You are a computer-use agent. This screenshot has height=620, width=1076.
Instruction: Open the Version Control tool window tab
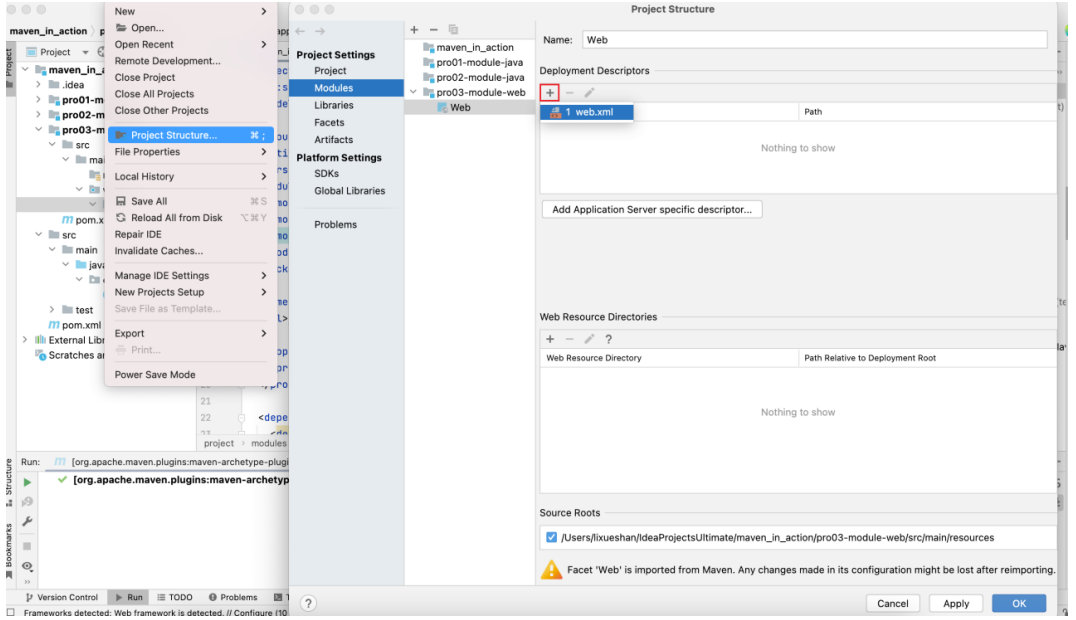(x=62, y=598)
